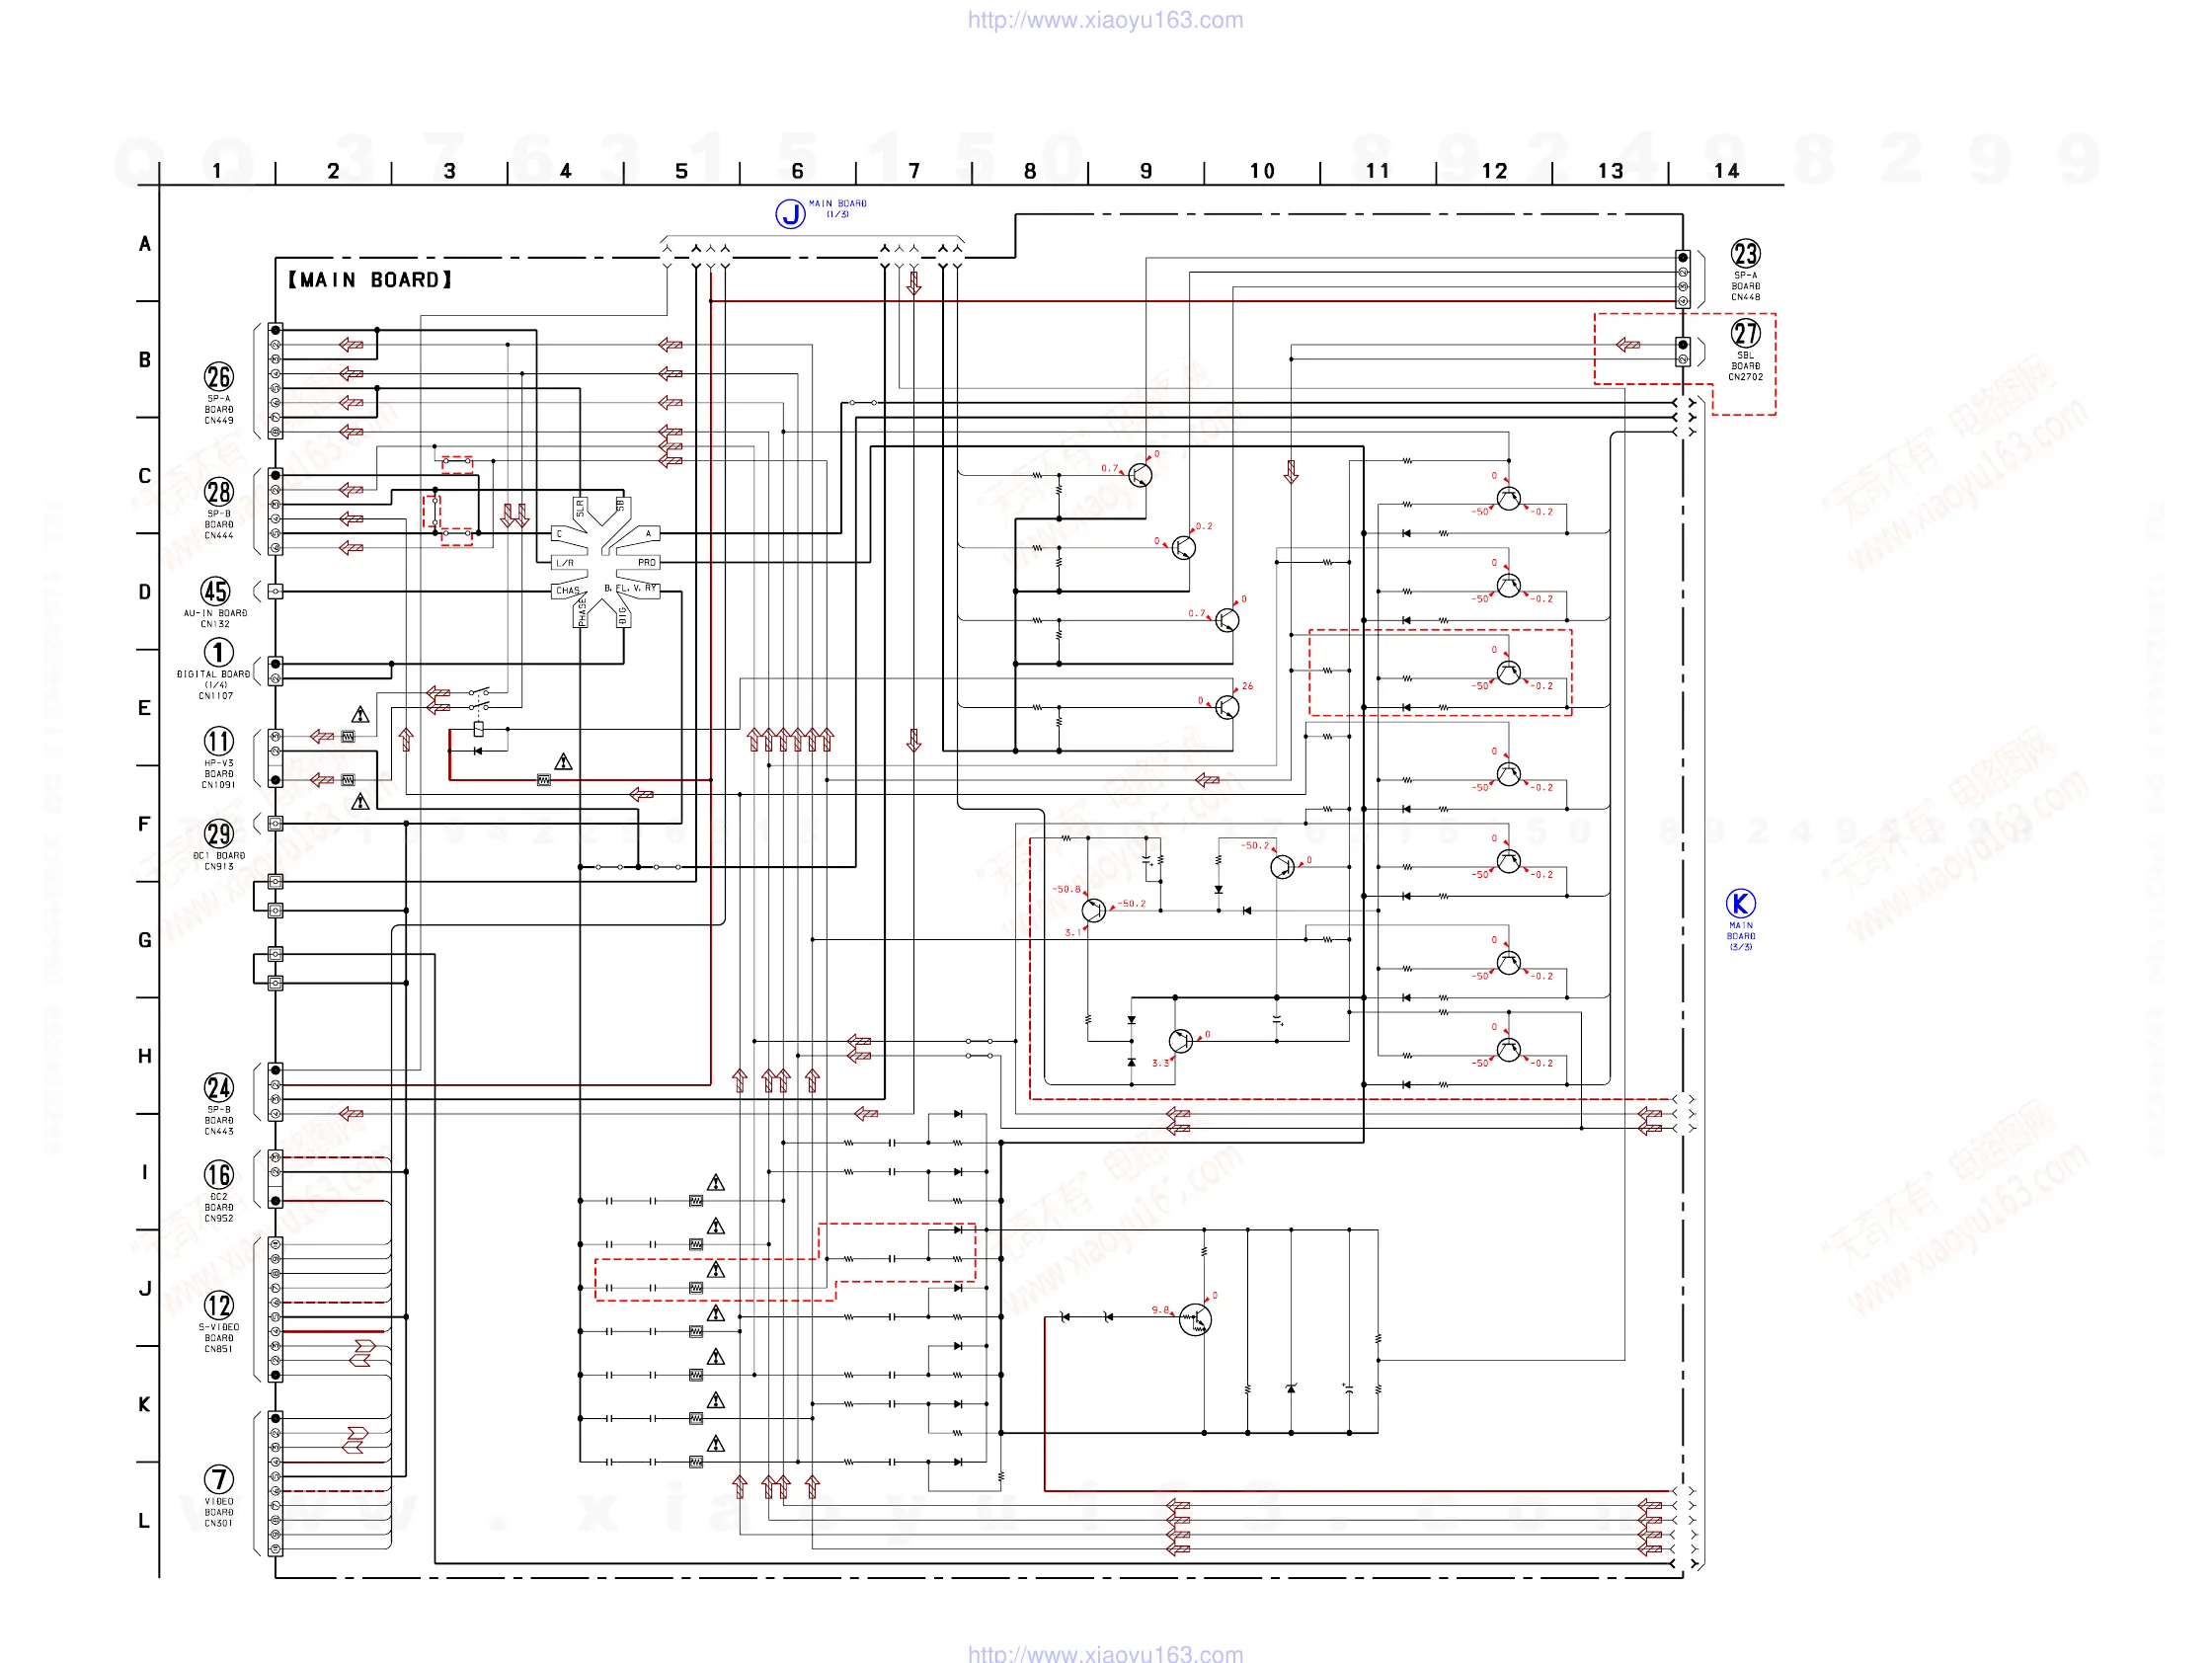Image resolution: width=2212 pixels, height=1663 pixels.
Task: Select circled 45 AU-IN board marker
Action: pos(215,591)
